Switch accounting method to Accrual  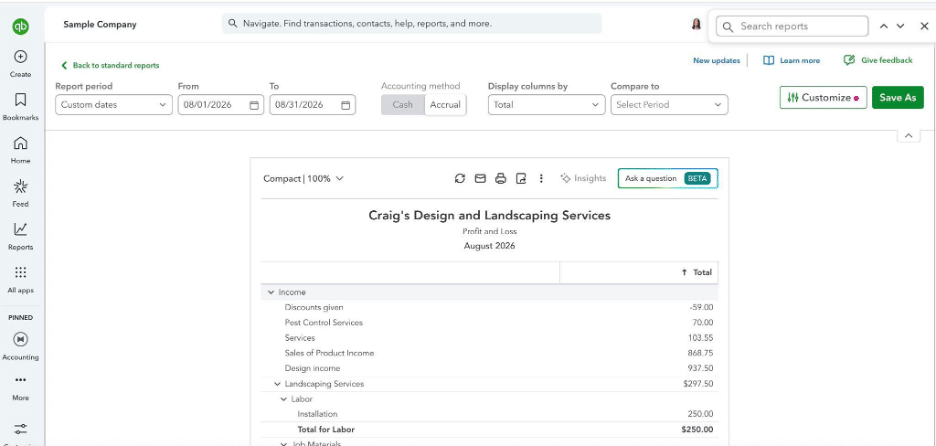[x=445, y=104]
